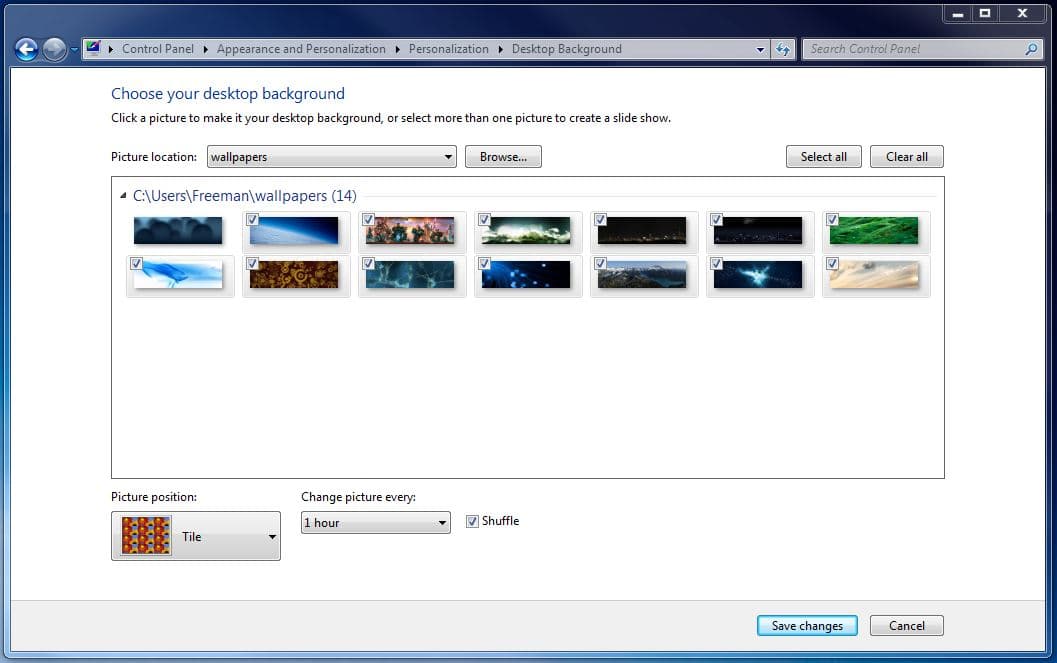Select the dark blue bokeh wallpaper thumbnail
Viewport: 1057px width, 663px height.
(x=178, y=231)
